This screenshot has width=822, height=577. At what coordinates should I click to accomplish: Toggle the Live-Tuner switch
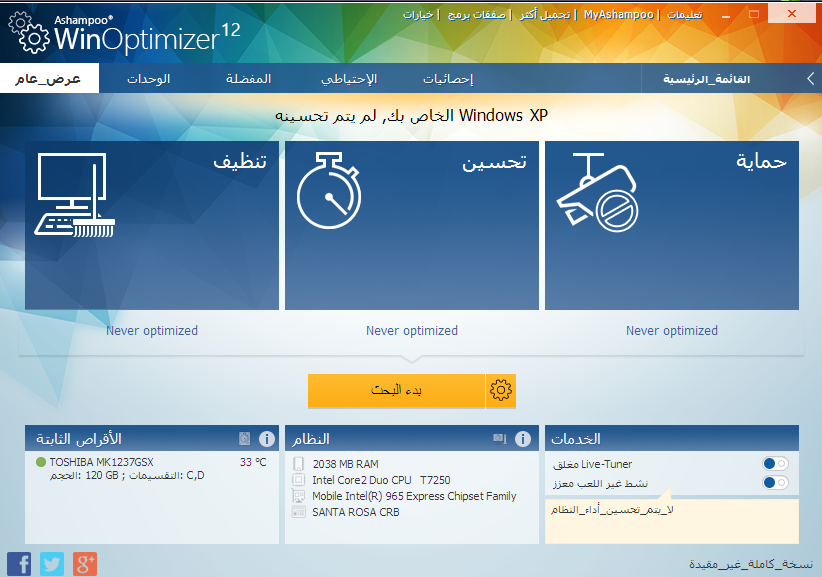click(x=774, y=464)
